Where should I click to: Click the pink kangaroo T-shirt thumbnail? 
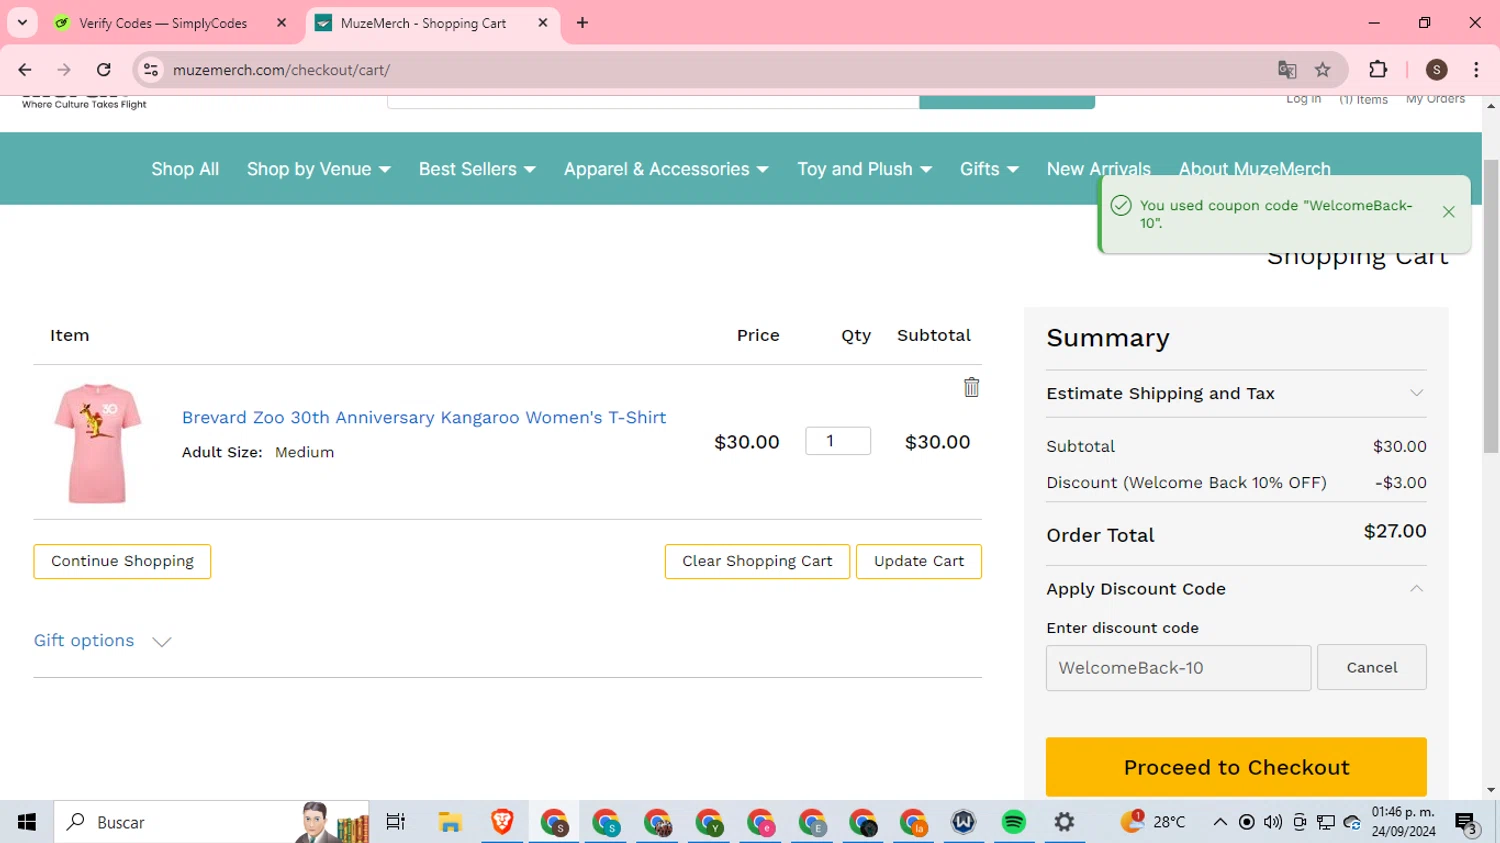click(97, 443)
